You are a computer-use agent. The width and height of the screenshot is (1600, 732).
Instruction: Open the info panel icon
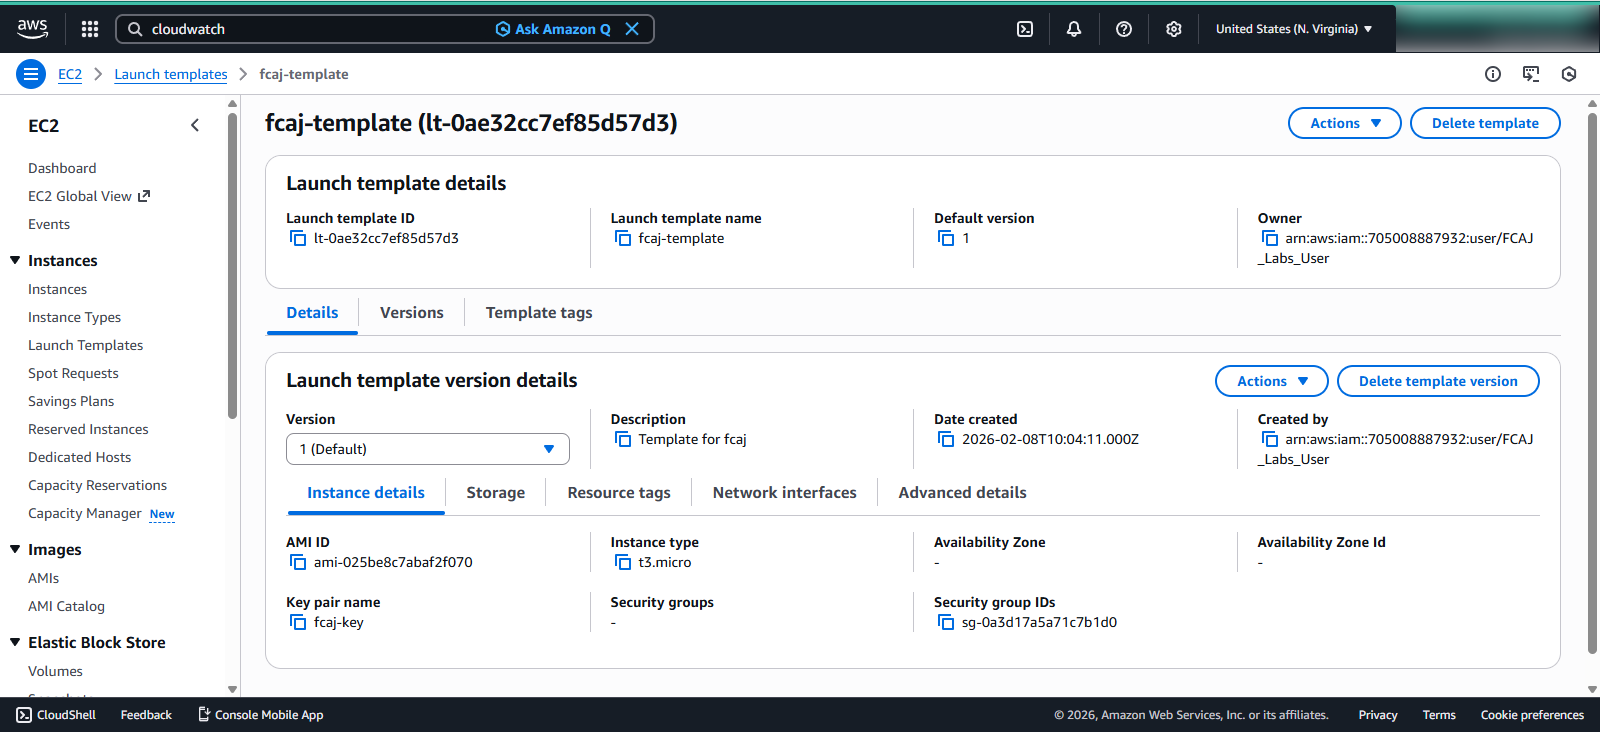point(1493,74)
